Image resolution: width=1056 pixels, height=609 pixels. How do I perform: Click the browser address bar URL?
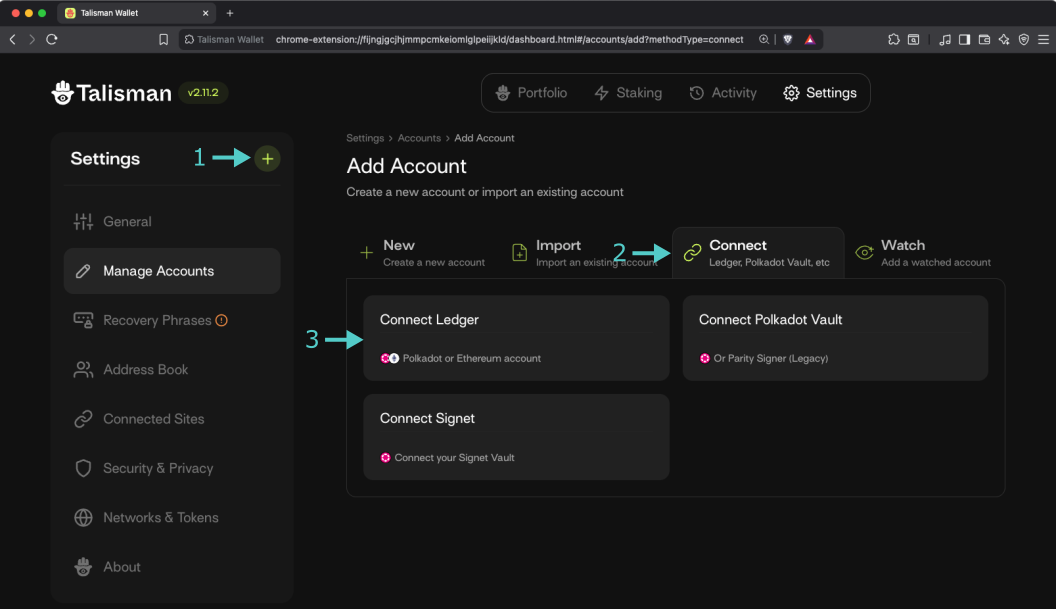(x=509, y=40)
